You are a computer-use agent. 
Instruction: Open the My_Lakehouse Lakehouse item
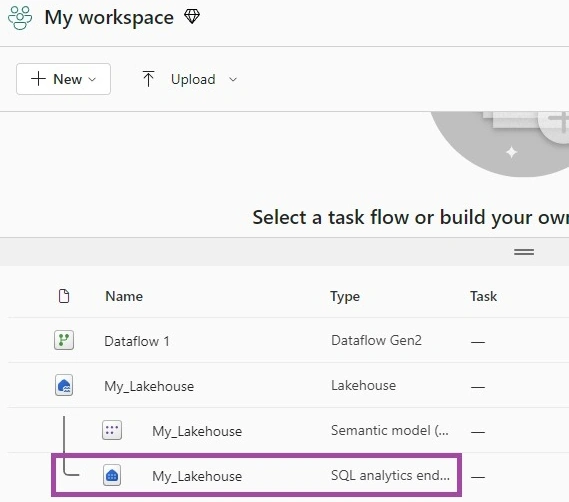149,387
